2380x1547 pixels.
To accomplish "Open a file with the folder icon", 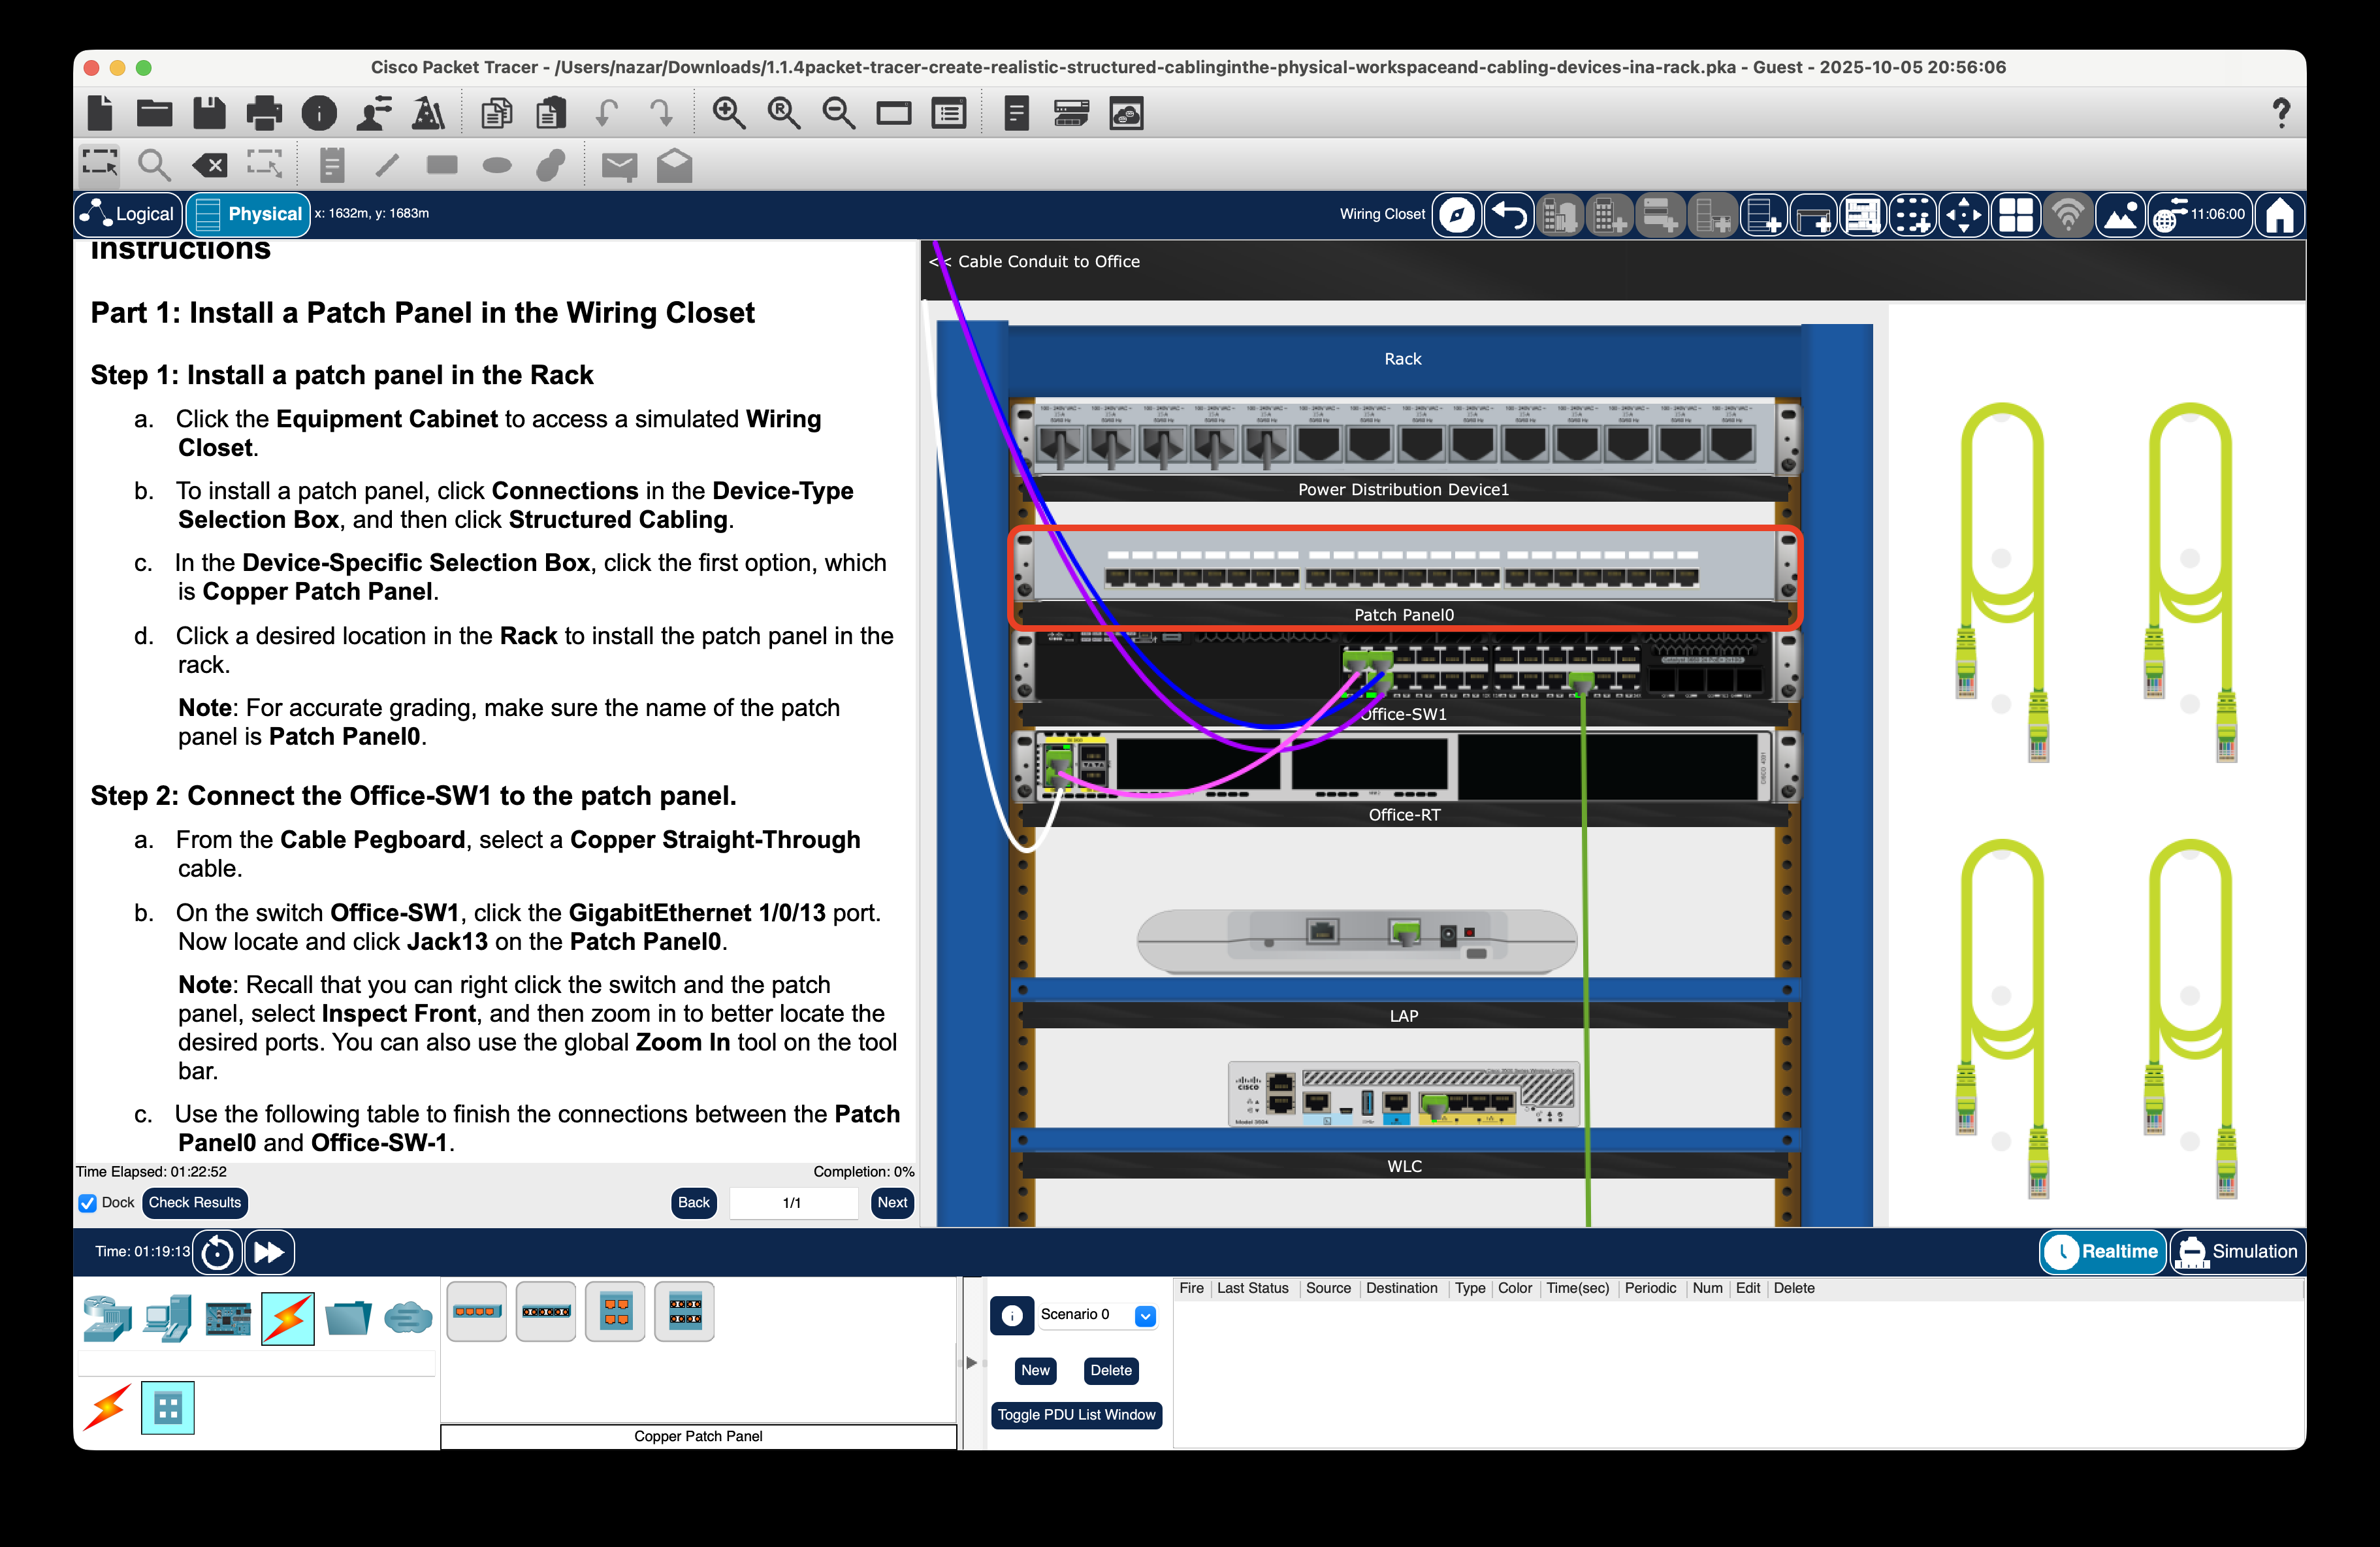I will tap(154, 113).
